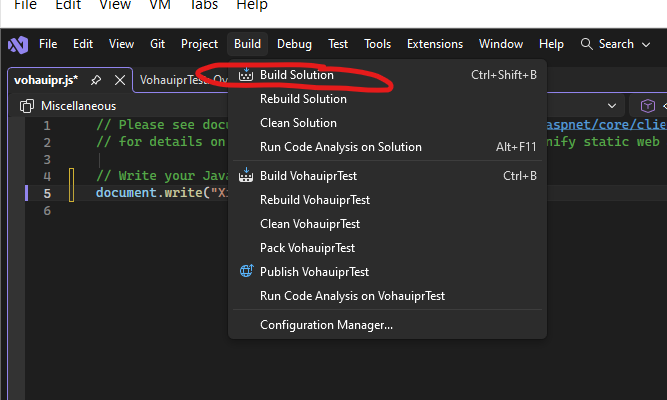Expand the navigation dropdown chevron beside cube icon
This screenshot has height=400, width=667.
coord(612,106)
